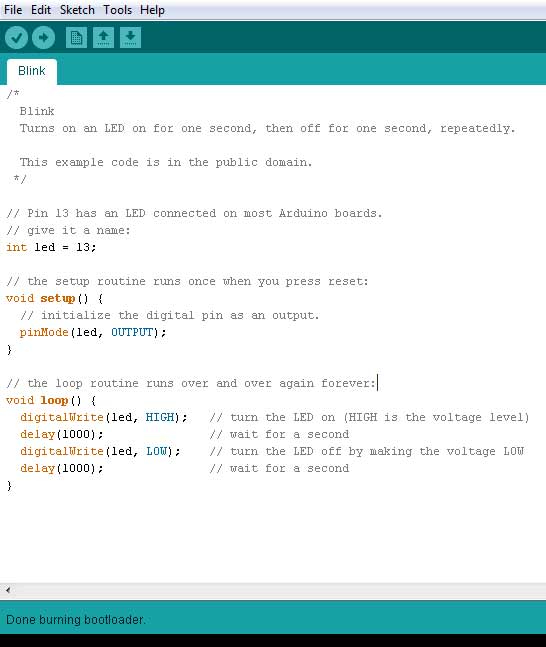Select the Blink sketch tab
The height and width of the screenshot is (647, 546).
pos(32,71)
